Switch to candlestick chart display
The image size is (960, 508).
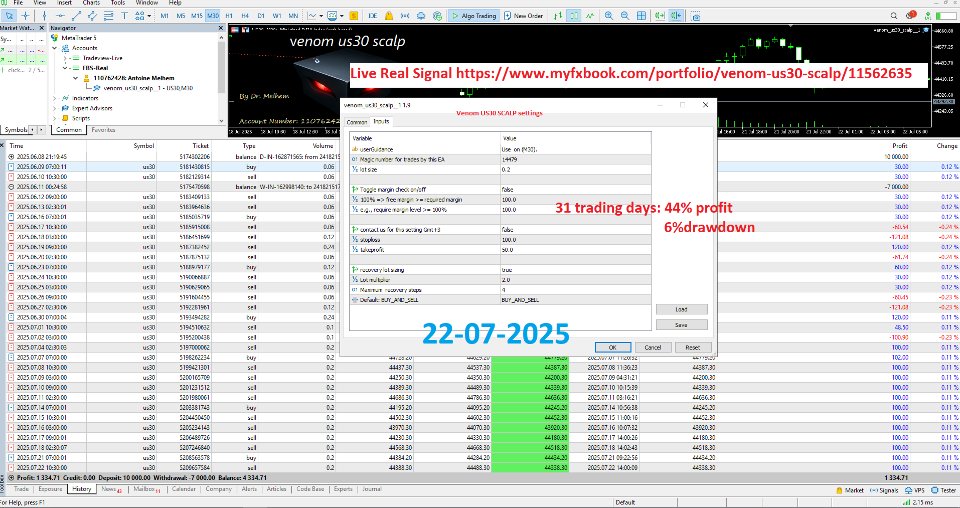tap(574, 16)
